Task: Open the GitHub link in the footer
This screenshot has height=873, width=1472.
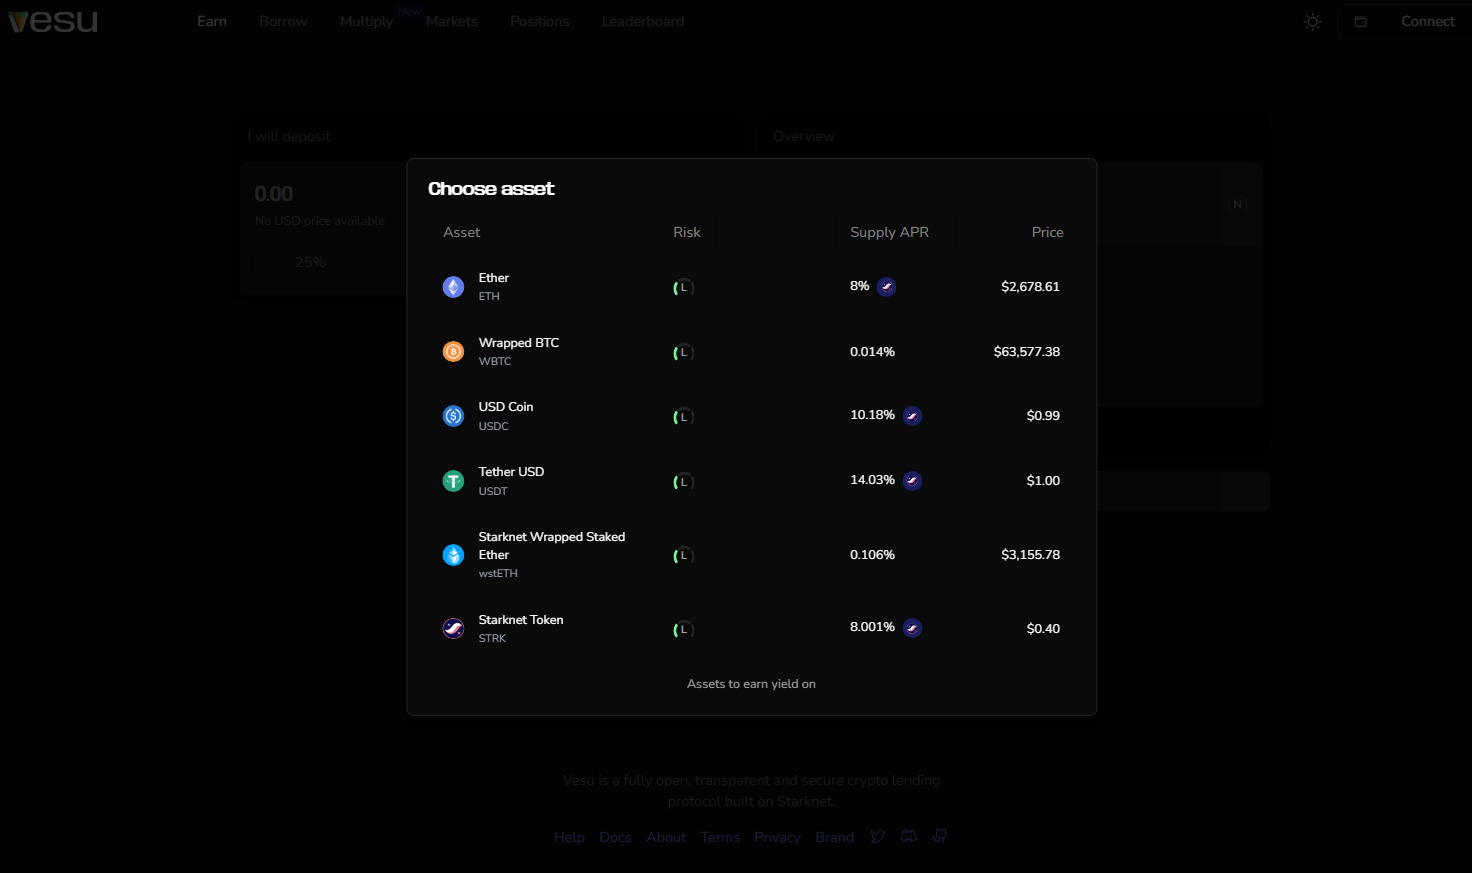Action: click(x=940, y=836)
